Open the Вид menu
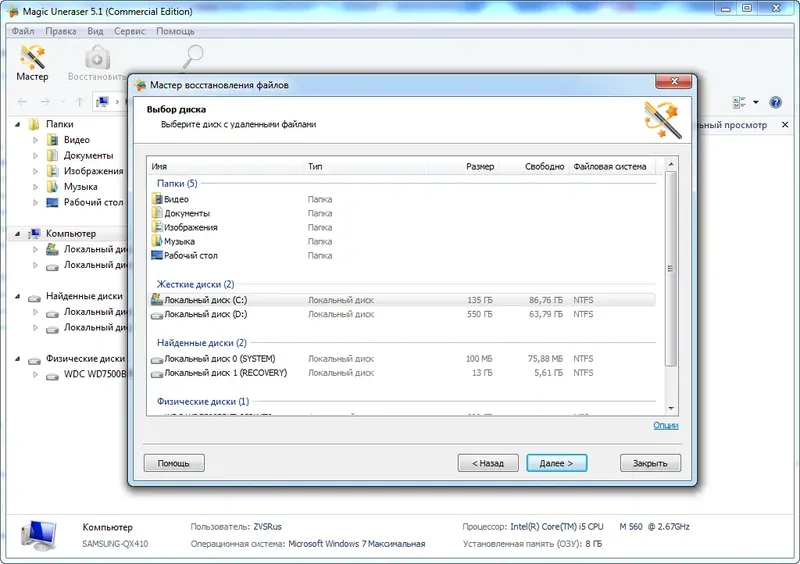The image size is (800, 564). pos(95,31)
